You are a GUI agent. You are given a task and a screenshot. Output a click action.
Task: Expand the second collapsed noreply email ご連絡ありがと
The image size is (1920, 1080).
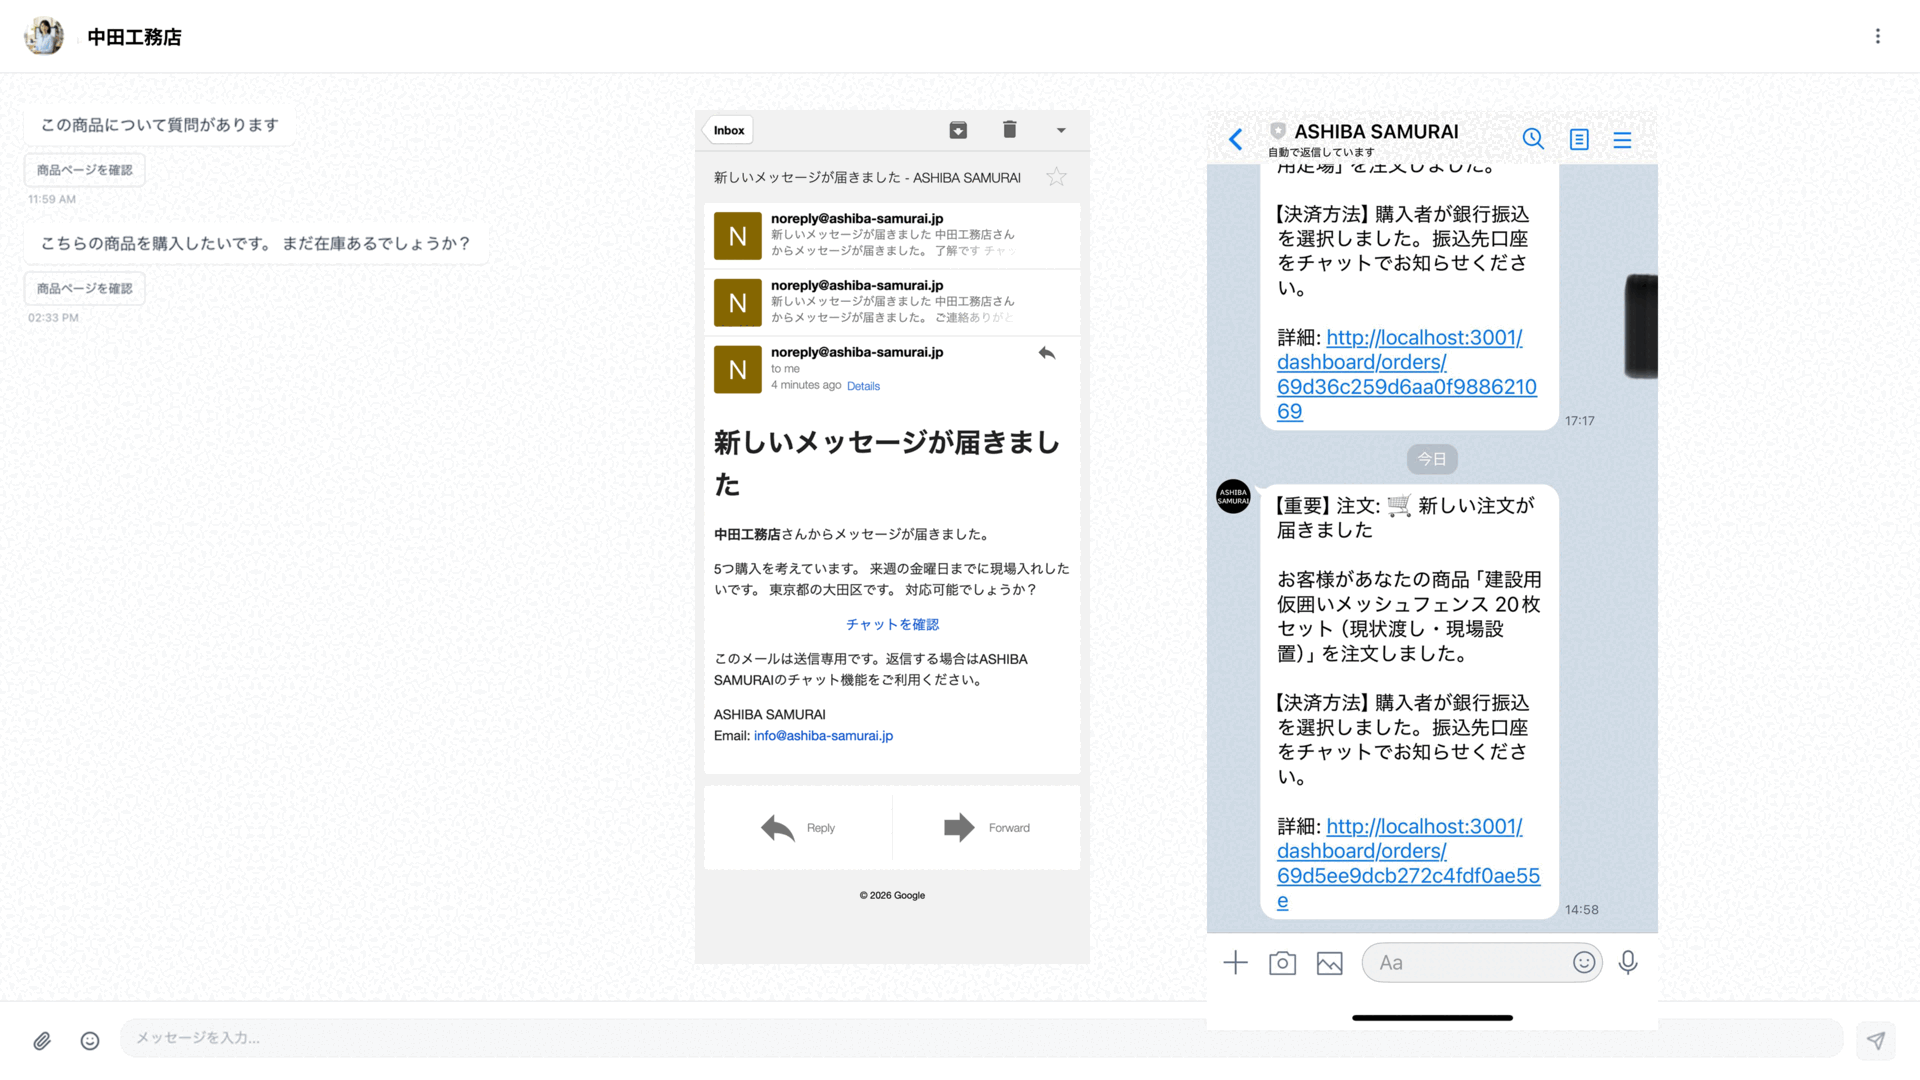(x=892, y=303)
